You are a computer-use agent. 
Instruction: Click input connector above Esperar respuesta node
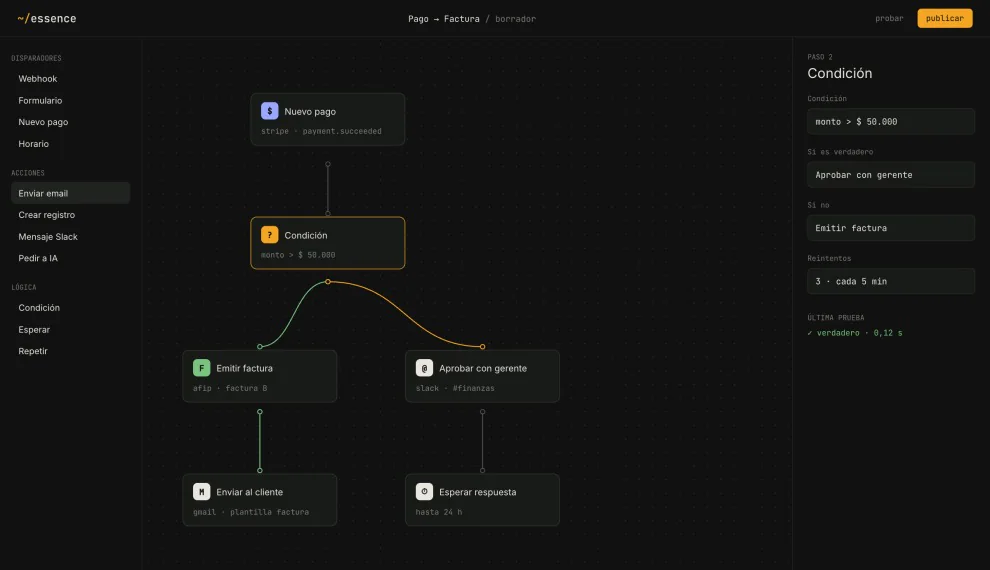coord(482,470)
